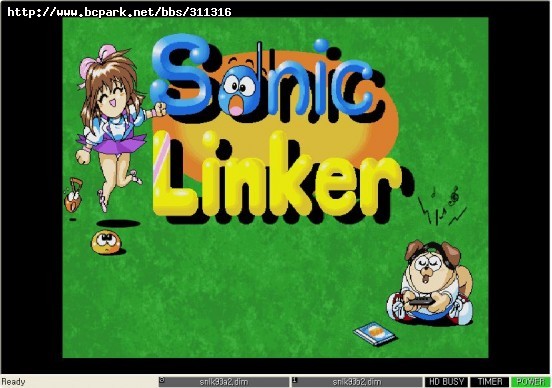The image size is (552, 388).
Task: Click the floppy drive 0 slot snlk33a2.dim
Action: point(224,382)
